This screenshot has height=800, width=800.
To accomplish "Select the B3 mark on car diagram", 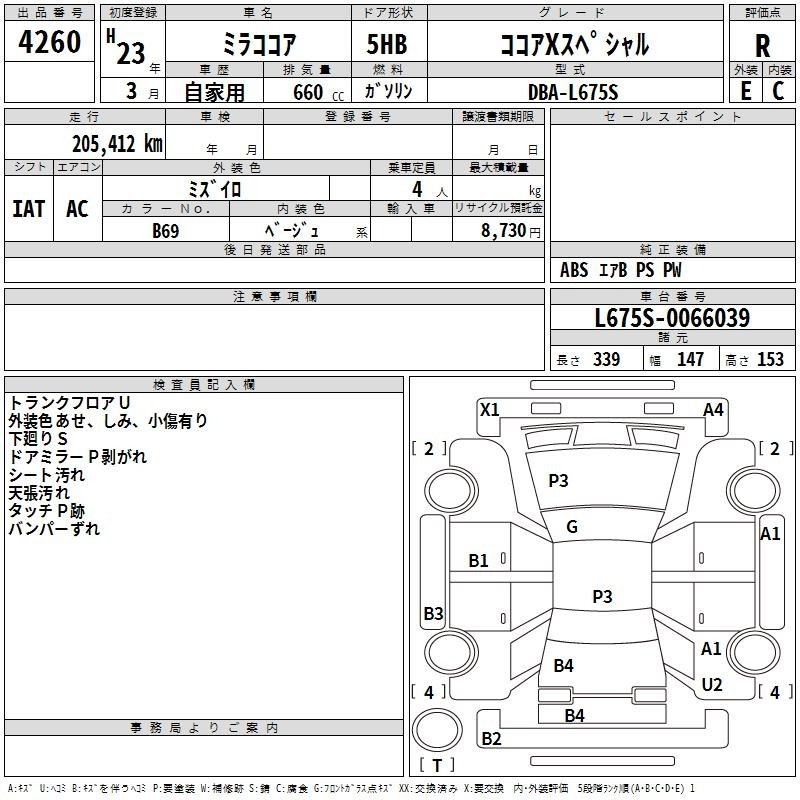I will click(433, 613).
